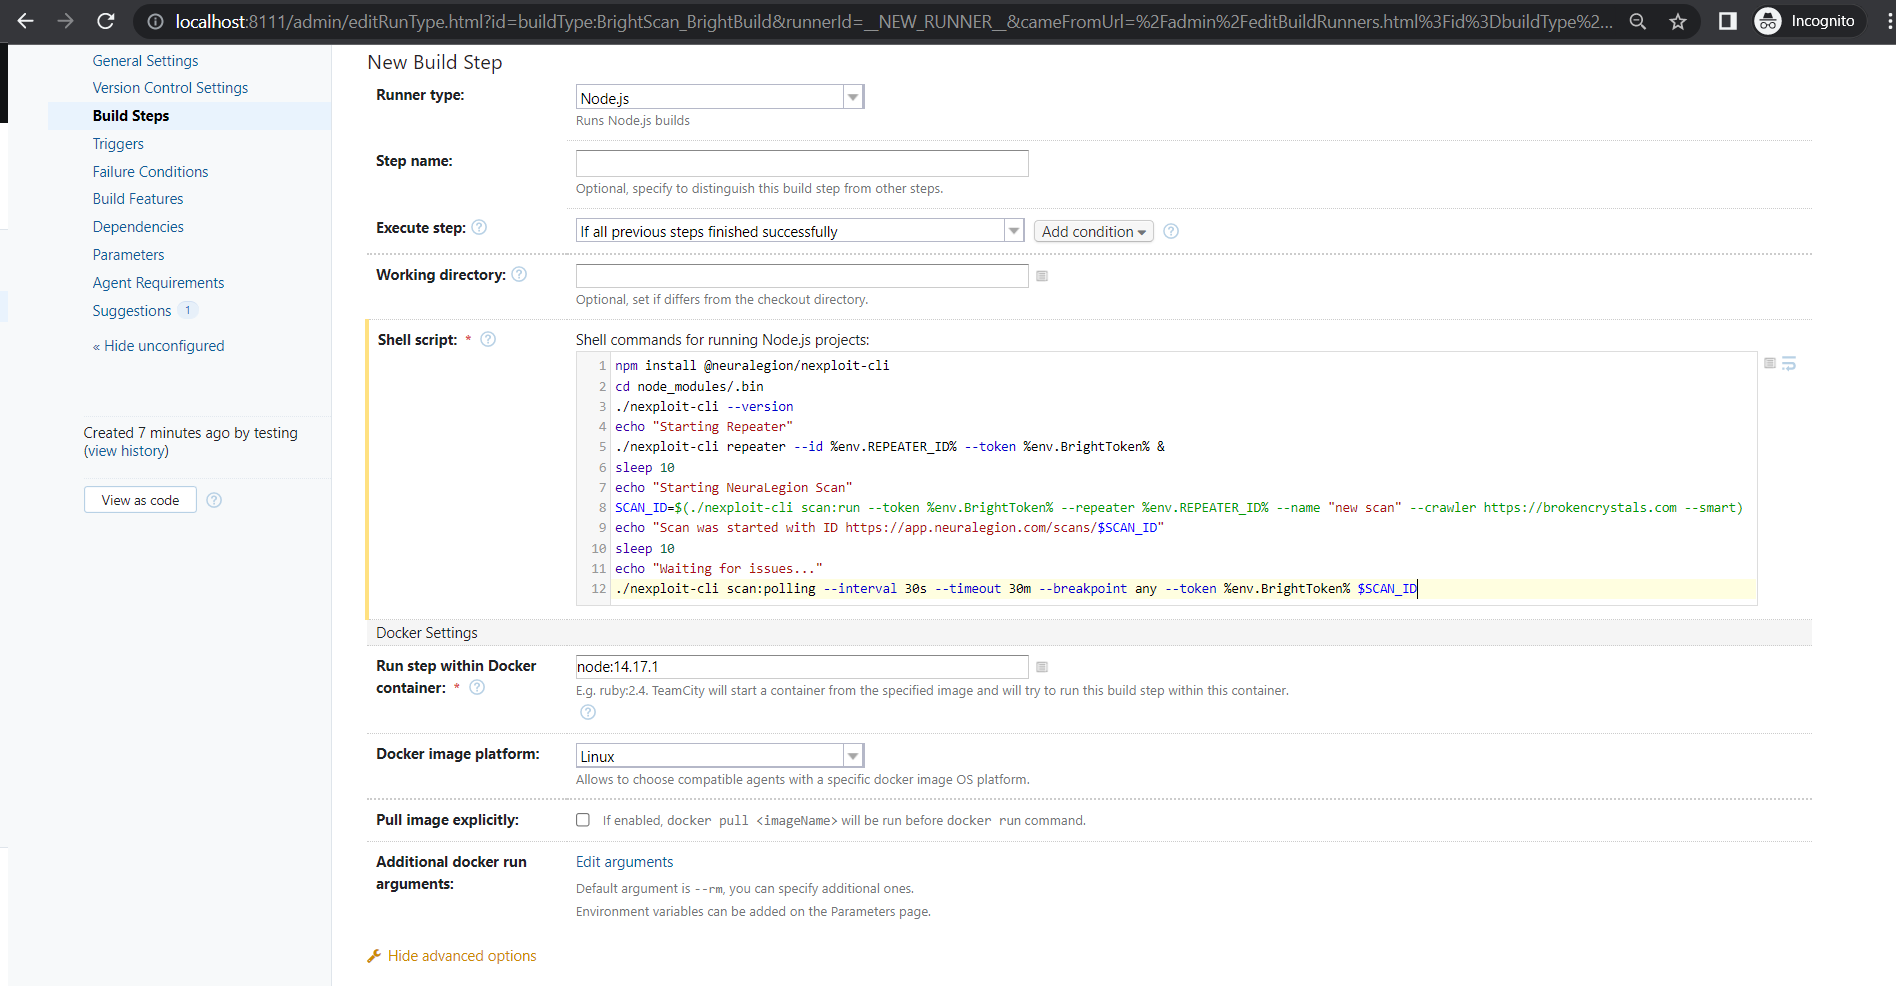Open Suggestions in the sidebar
The width and height of the screenshot is (1896, 986).
click(132, 311)
